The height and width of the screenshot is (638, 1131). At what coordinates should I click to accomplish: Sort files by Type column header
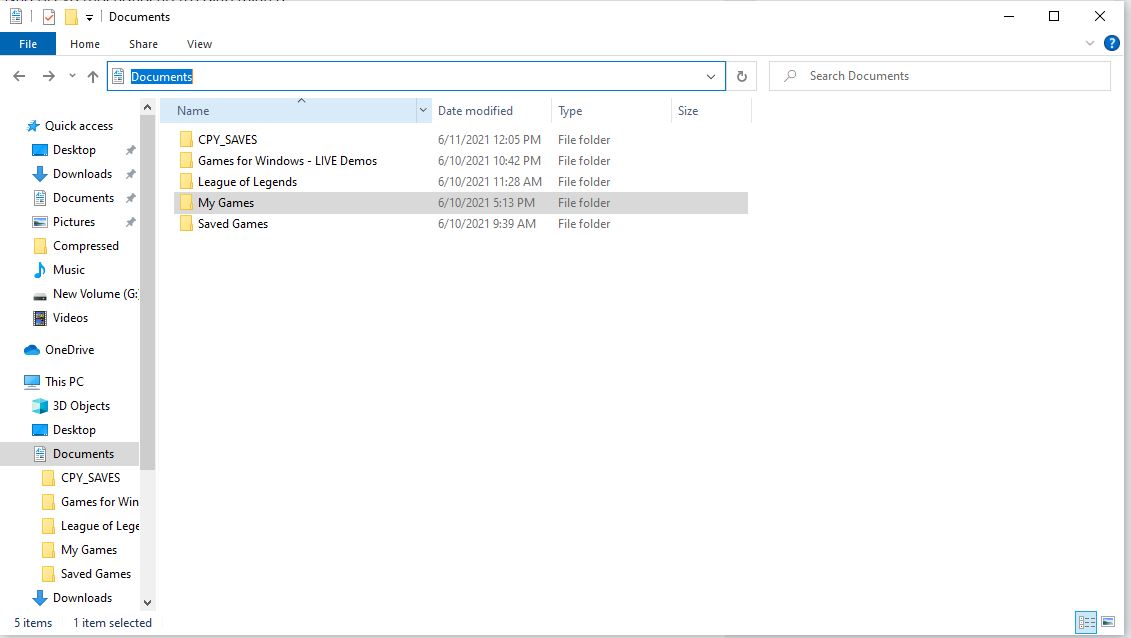coord(570,111)
